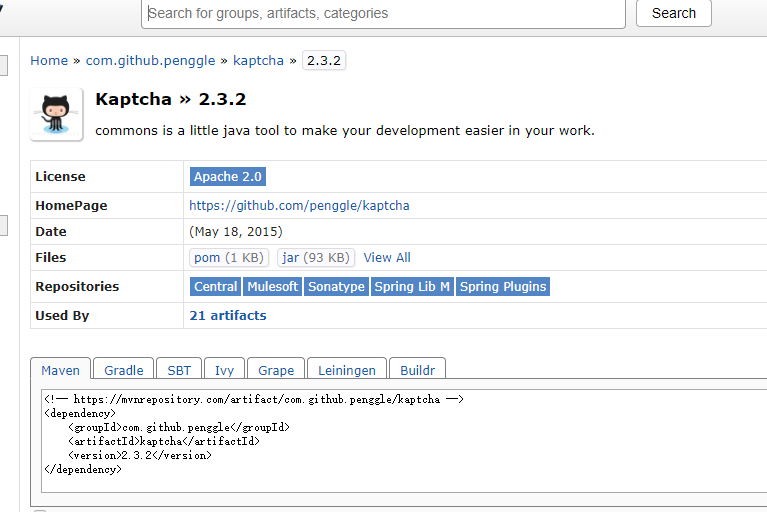The height and width of the screenshot is (512, 767).
Task: Switch to the SBT tab
Action: click(179, 370)
